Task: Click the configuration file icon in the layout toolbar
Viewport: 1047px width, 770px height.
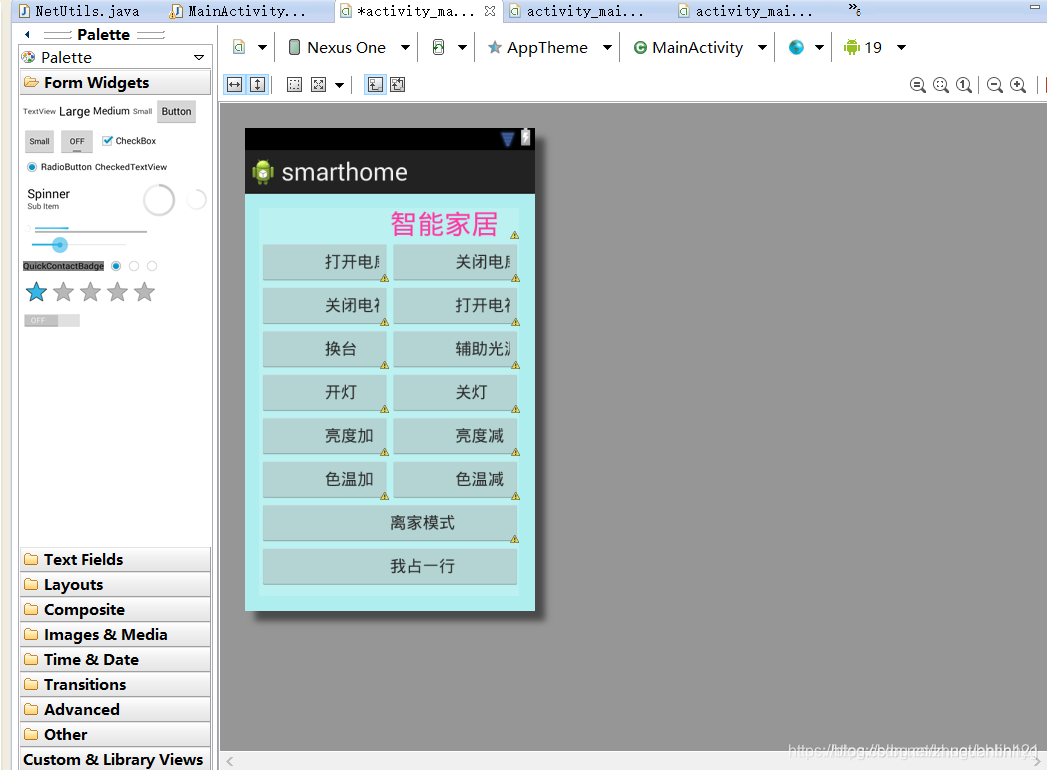Action: click(239, 47)
